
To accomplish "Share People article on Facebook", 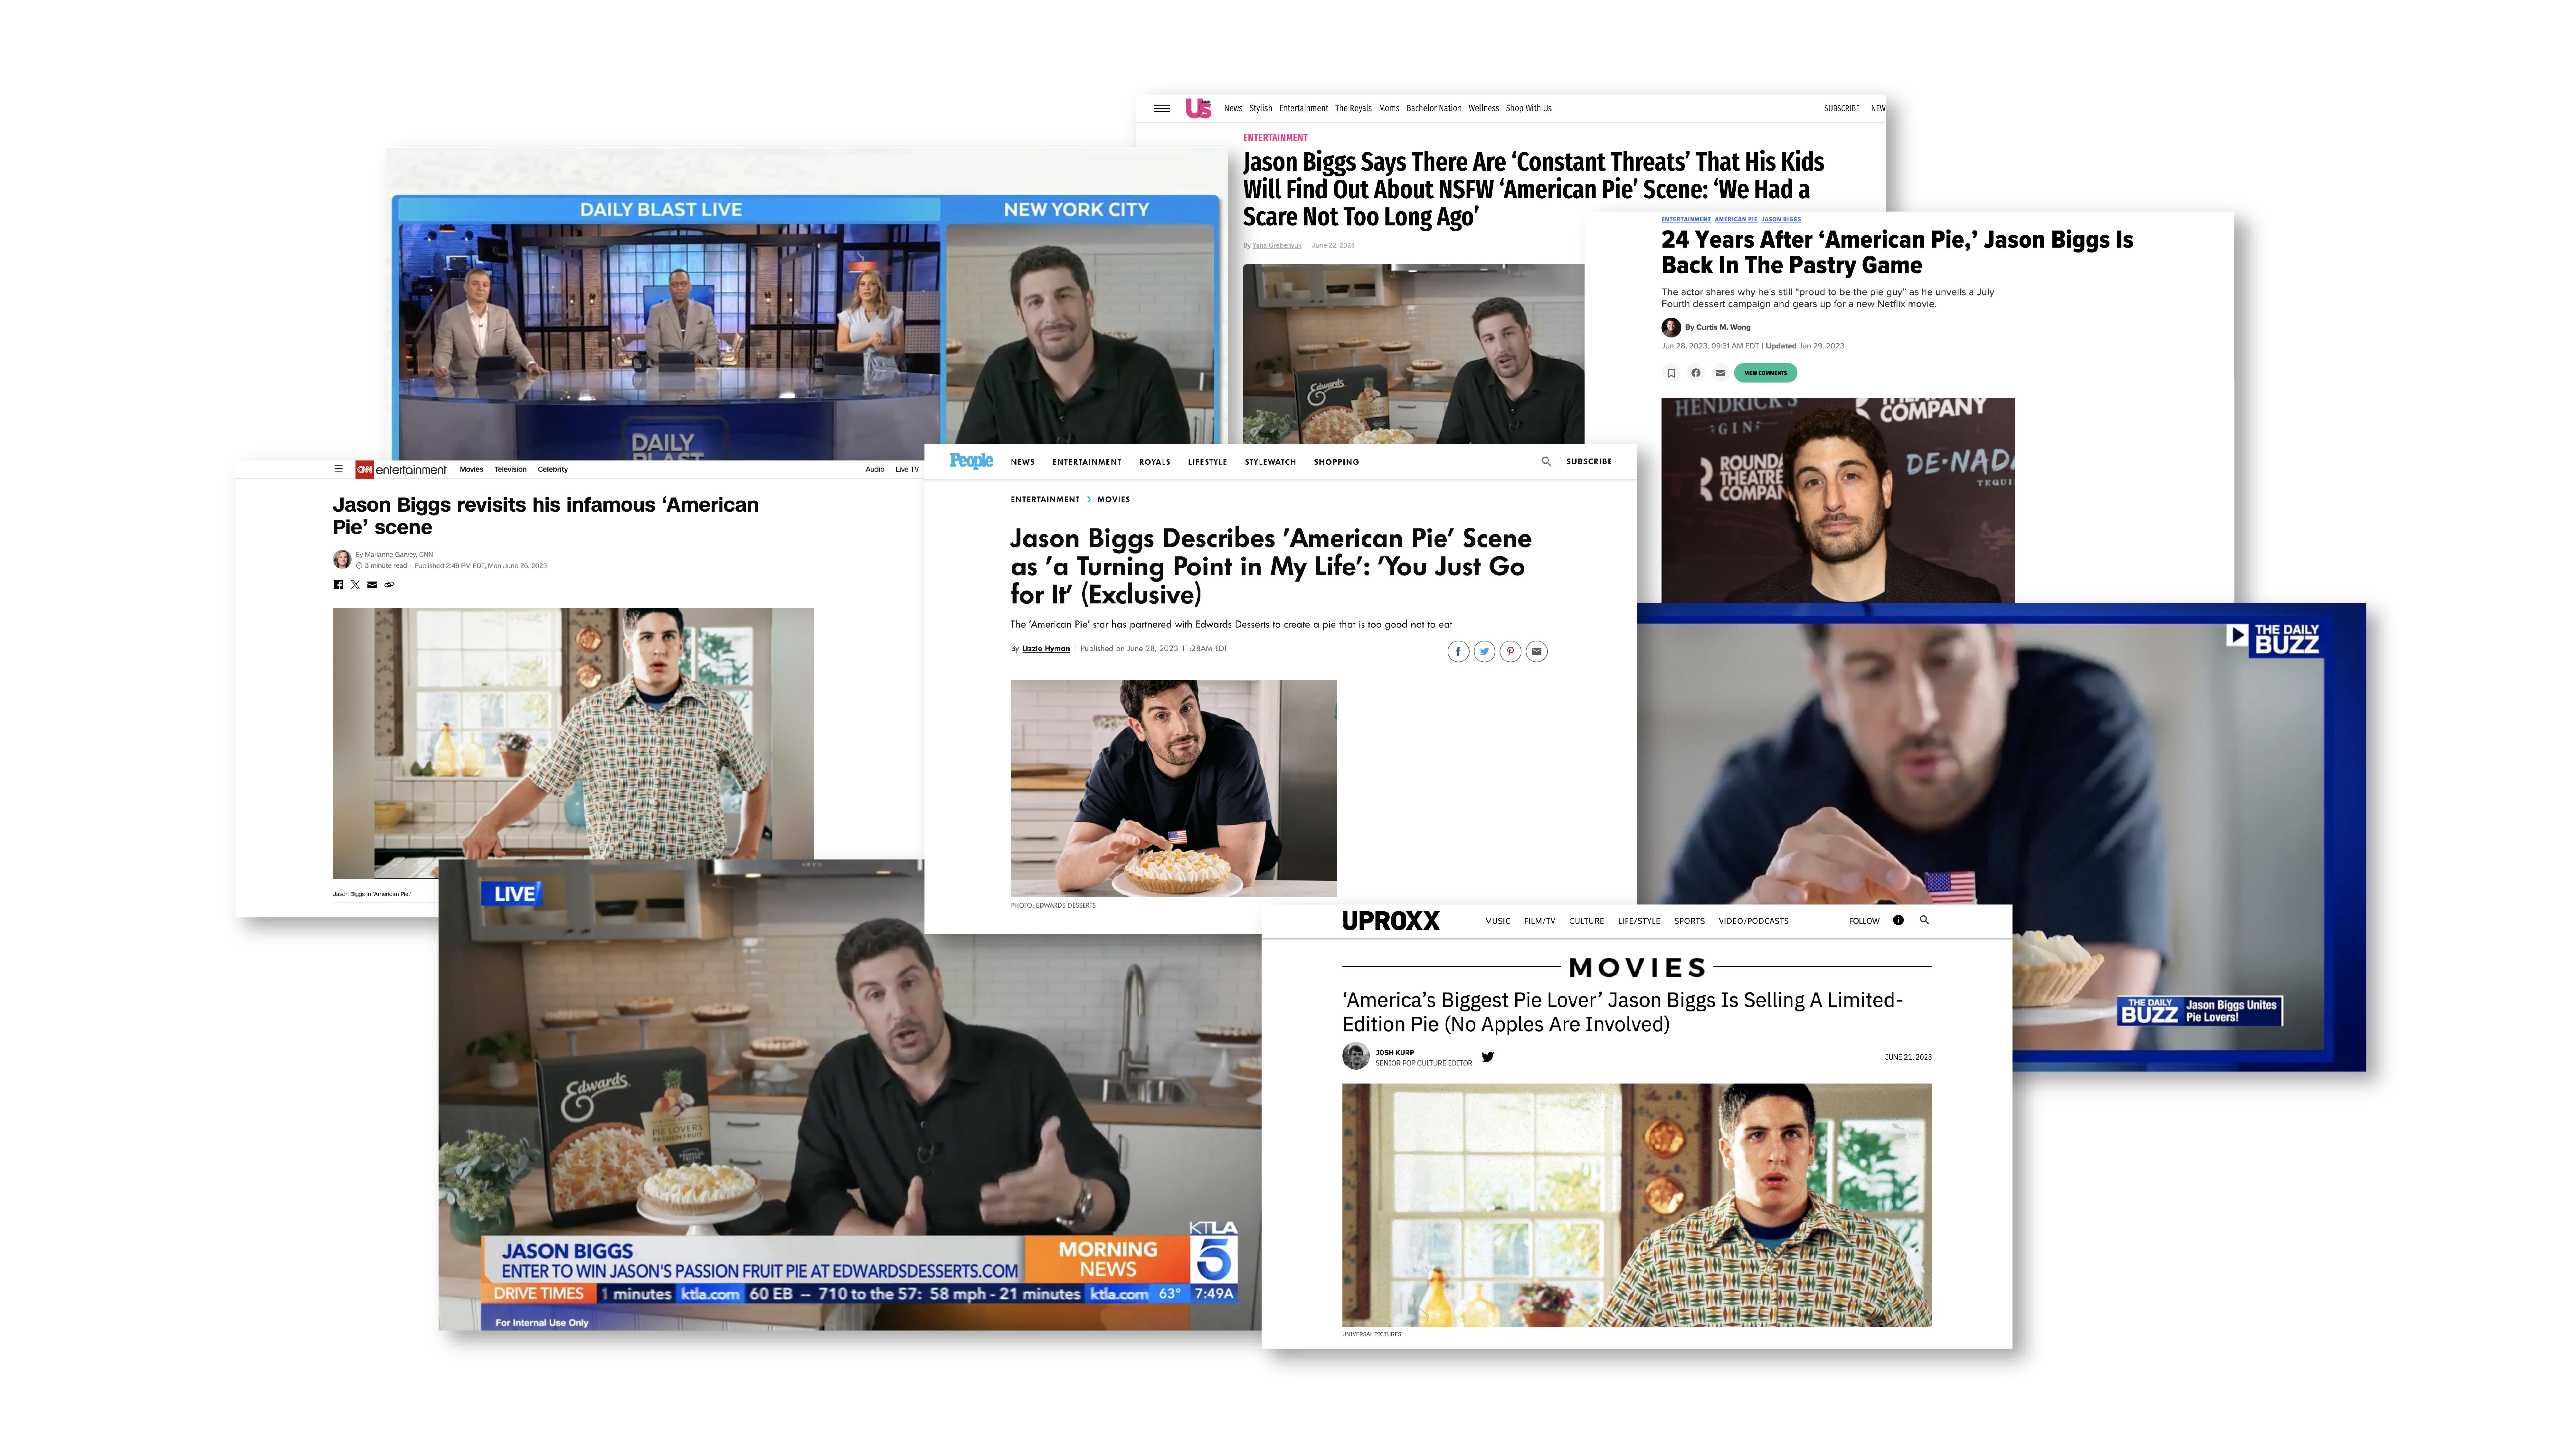I will [x=1458, y=652].
